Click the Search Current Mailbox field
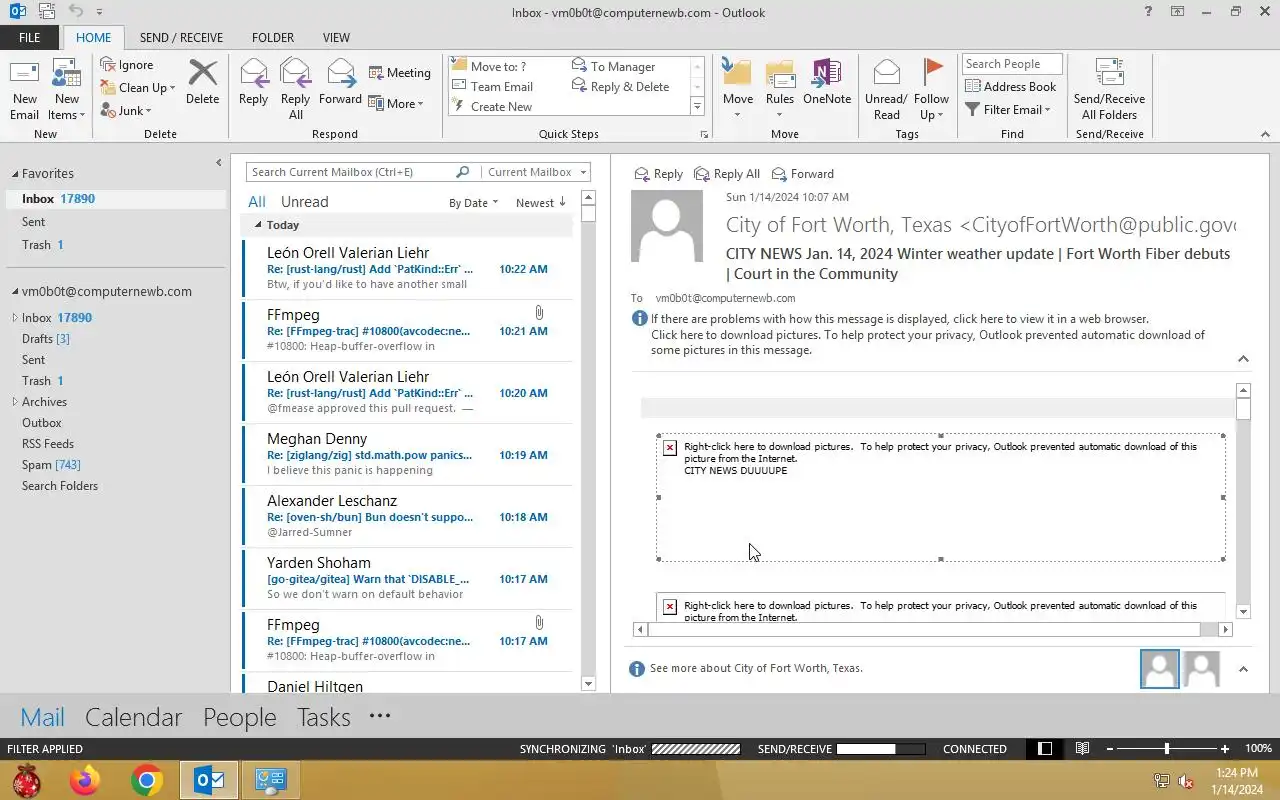1280x800 pixels. [350, 172]
